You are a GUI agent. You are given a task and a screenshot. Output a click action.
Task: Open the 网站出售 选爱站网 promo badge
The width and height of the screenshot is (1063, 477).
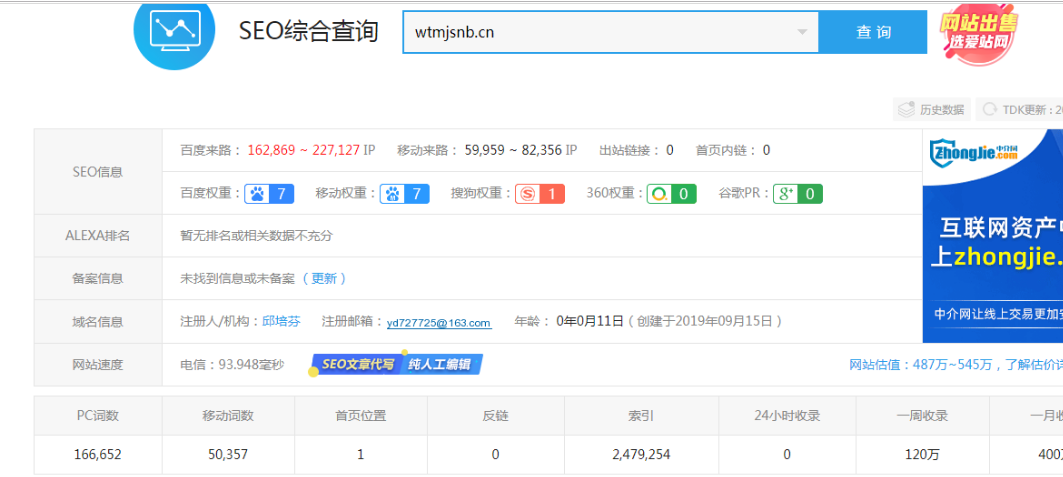point(978,33)
